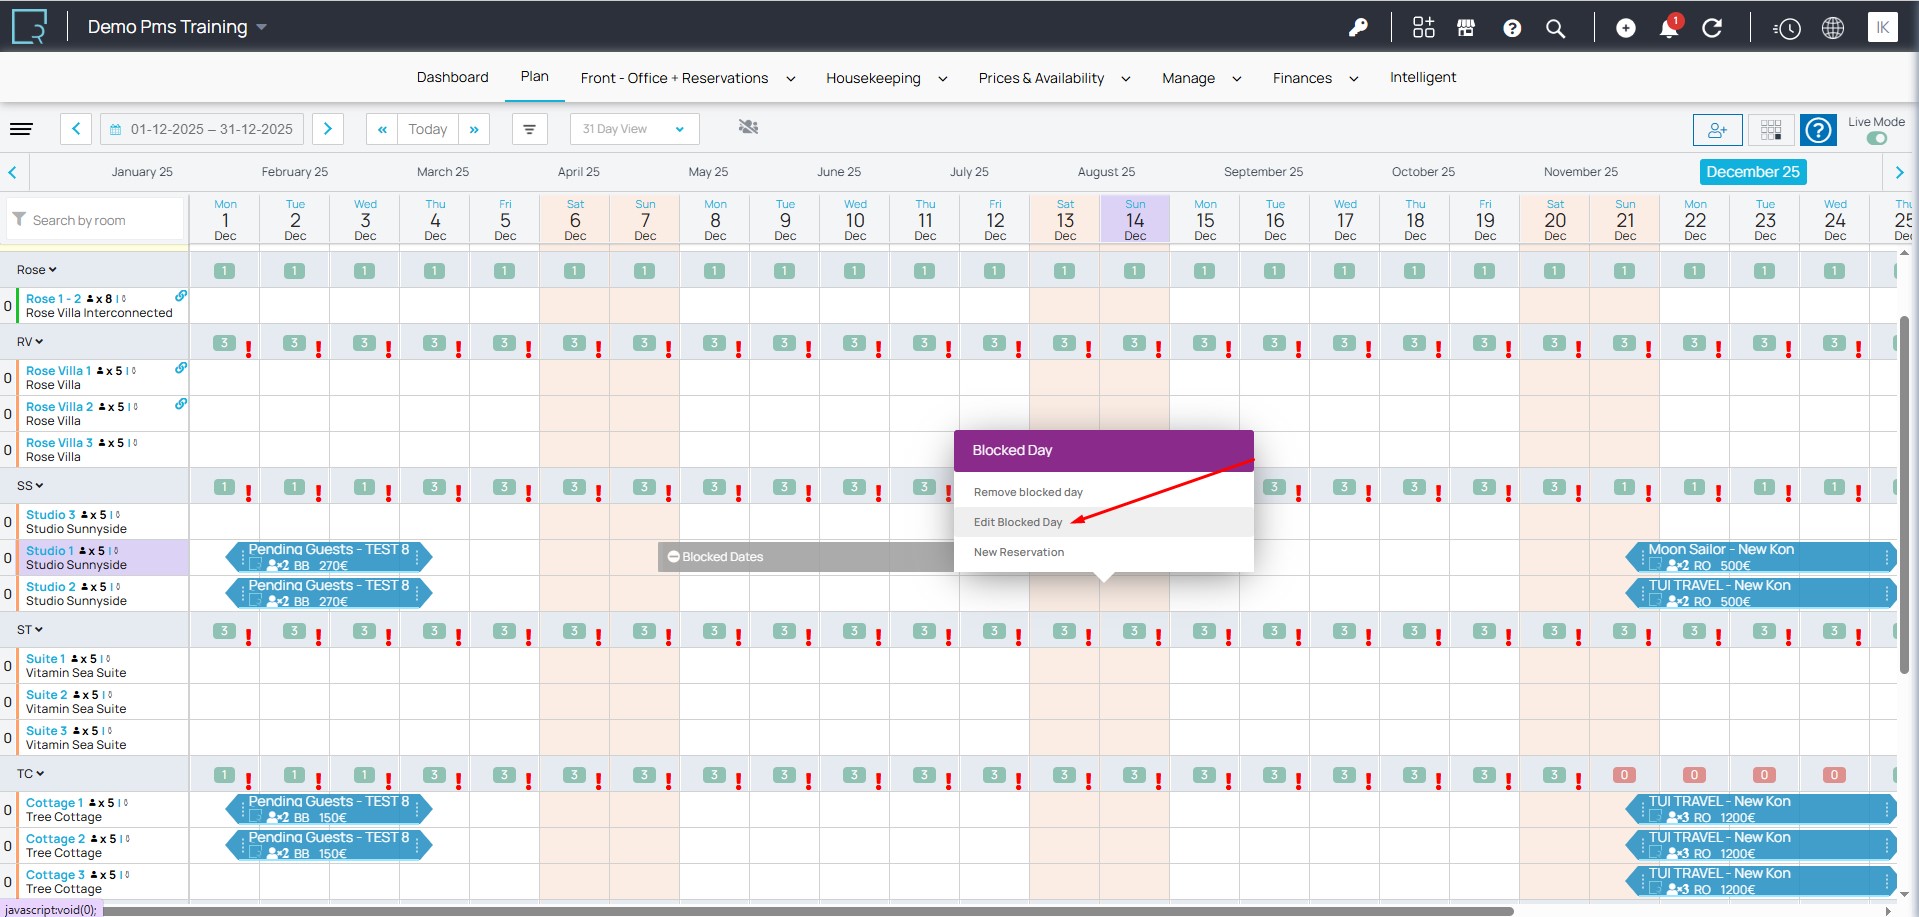Click the double-left fast-back arrows button
Viewport: 1919px width, 917px height.
(x=382, y=129)
